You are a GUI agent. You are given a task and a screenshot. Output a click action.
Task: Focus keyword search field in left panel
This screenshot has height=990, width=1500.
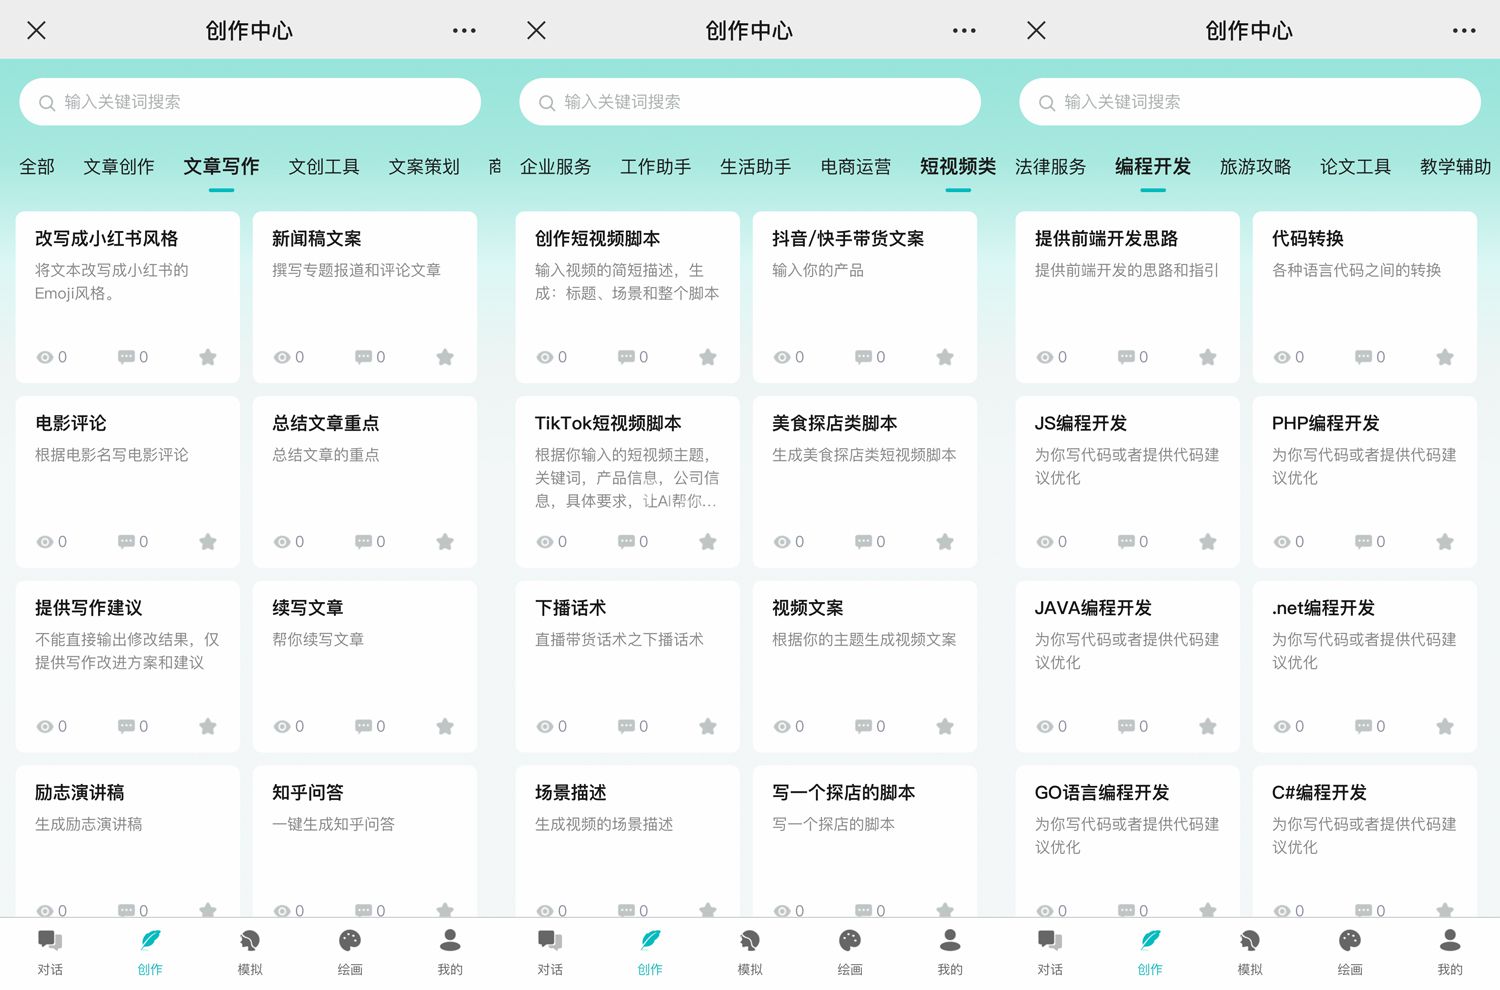click(250, 102)
